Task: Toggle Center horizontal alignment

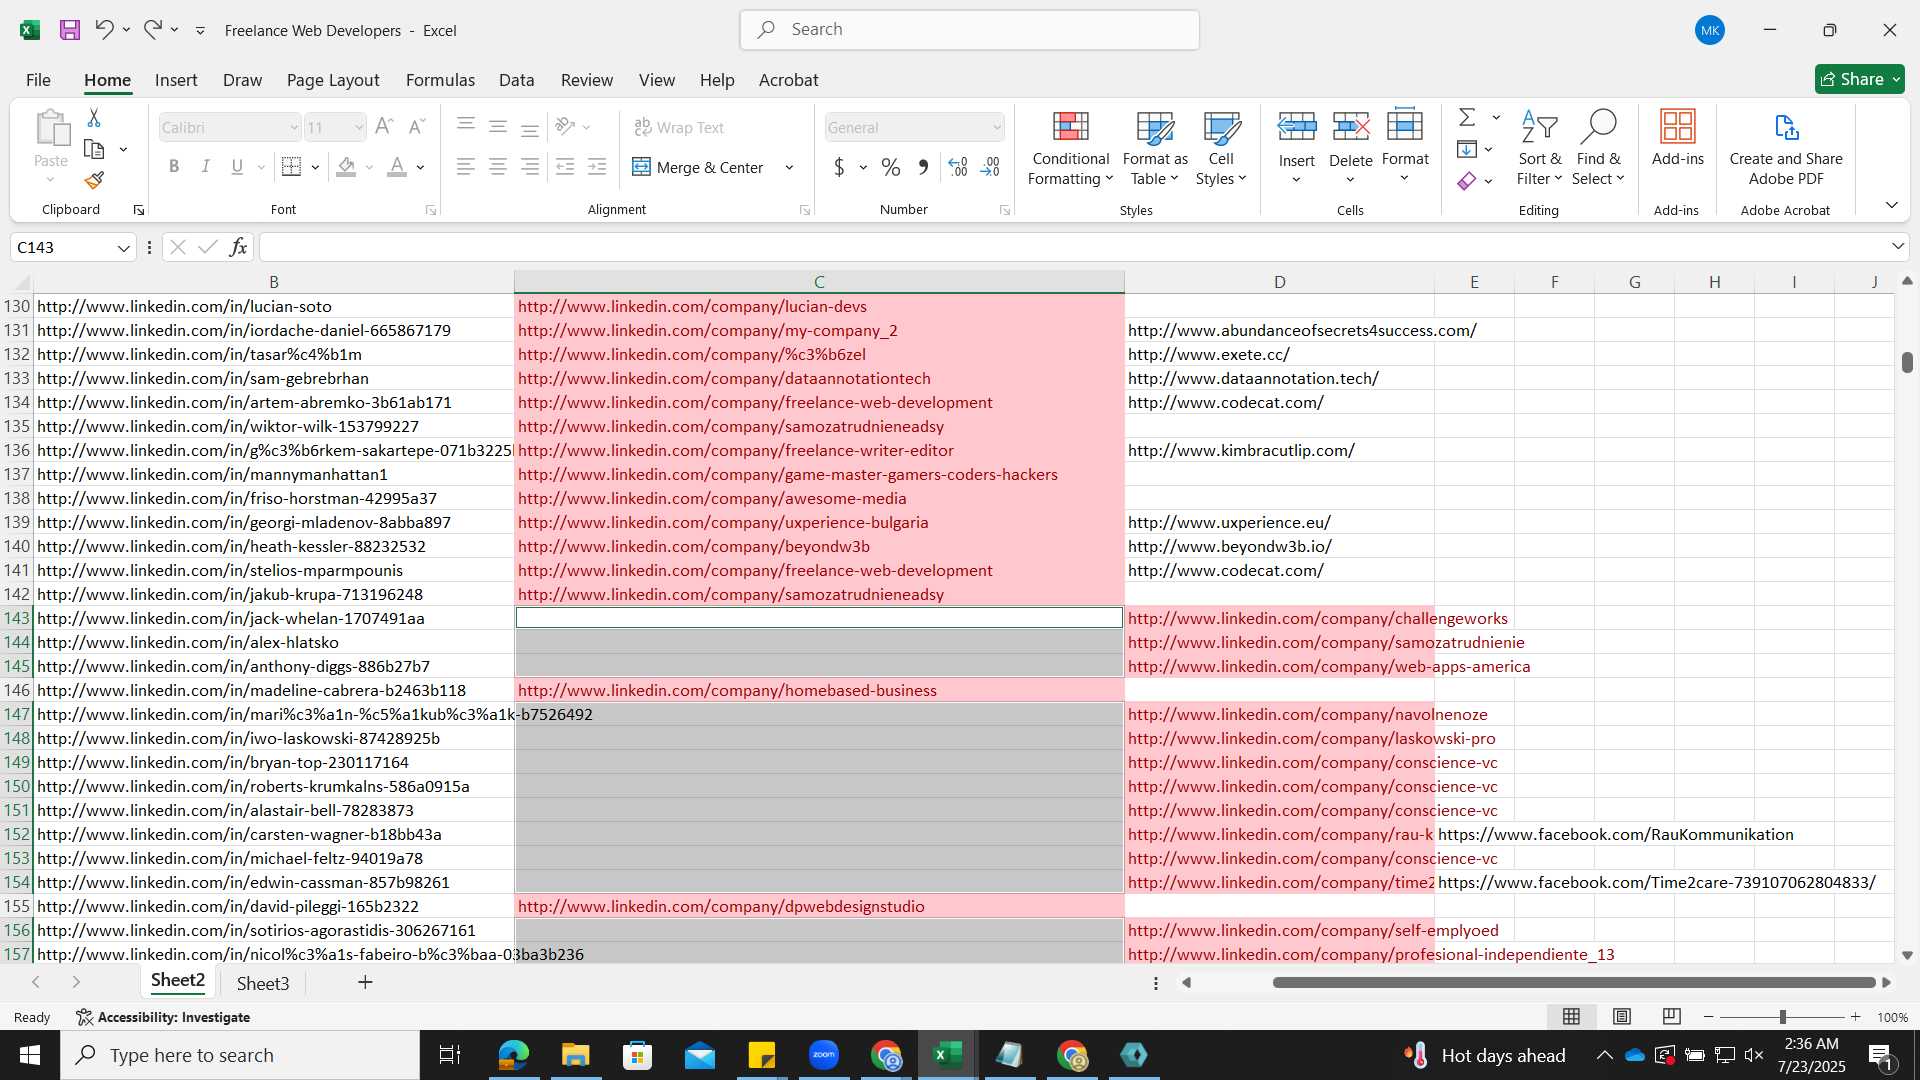Action: (498, 167)
